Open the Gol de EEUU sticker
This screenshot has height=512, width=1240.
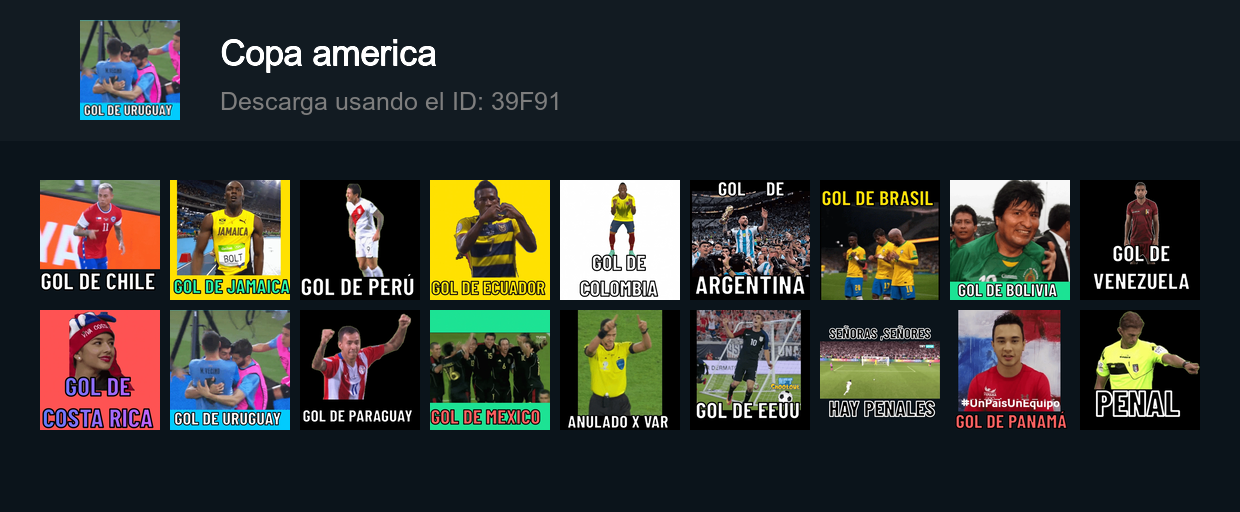point(750,370)
